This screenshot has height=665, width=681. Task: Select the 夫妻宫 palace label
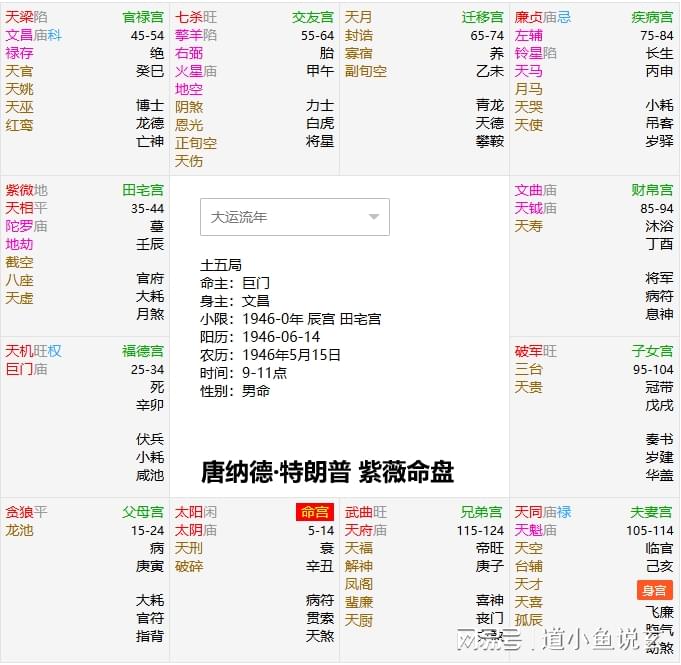click(x=652, y=512)
